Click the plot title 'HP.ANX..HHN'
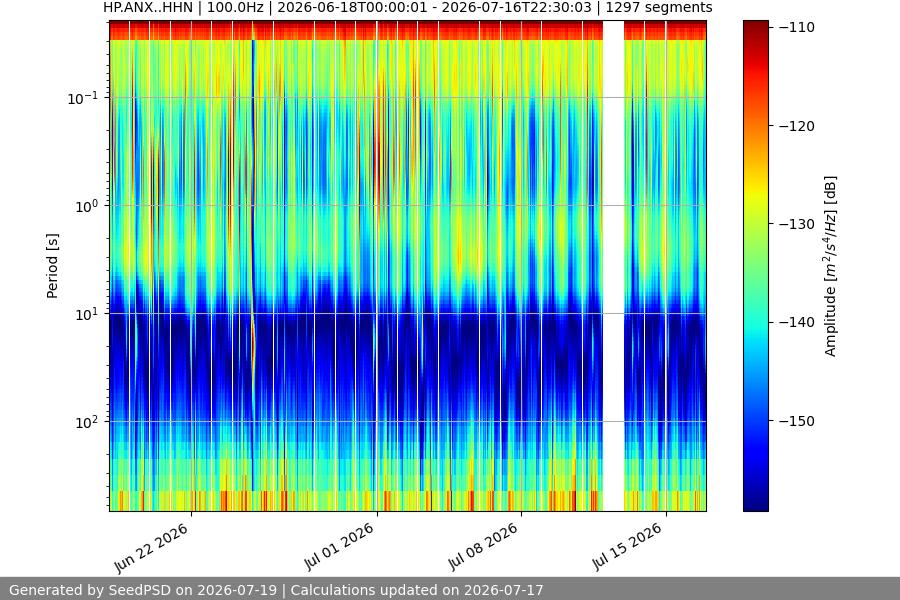The image size is (900, 600). pos(148,8)
